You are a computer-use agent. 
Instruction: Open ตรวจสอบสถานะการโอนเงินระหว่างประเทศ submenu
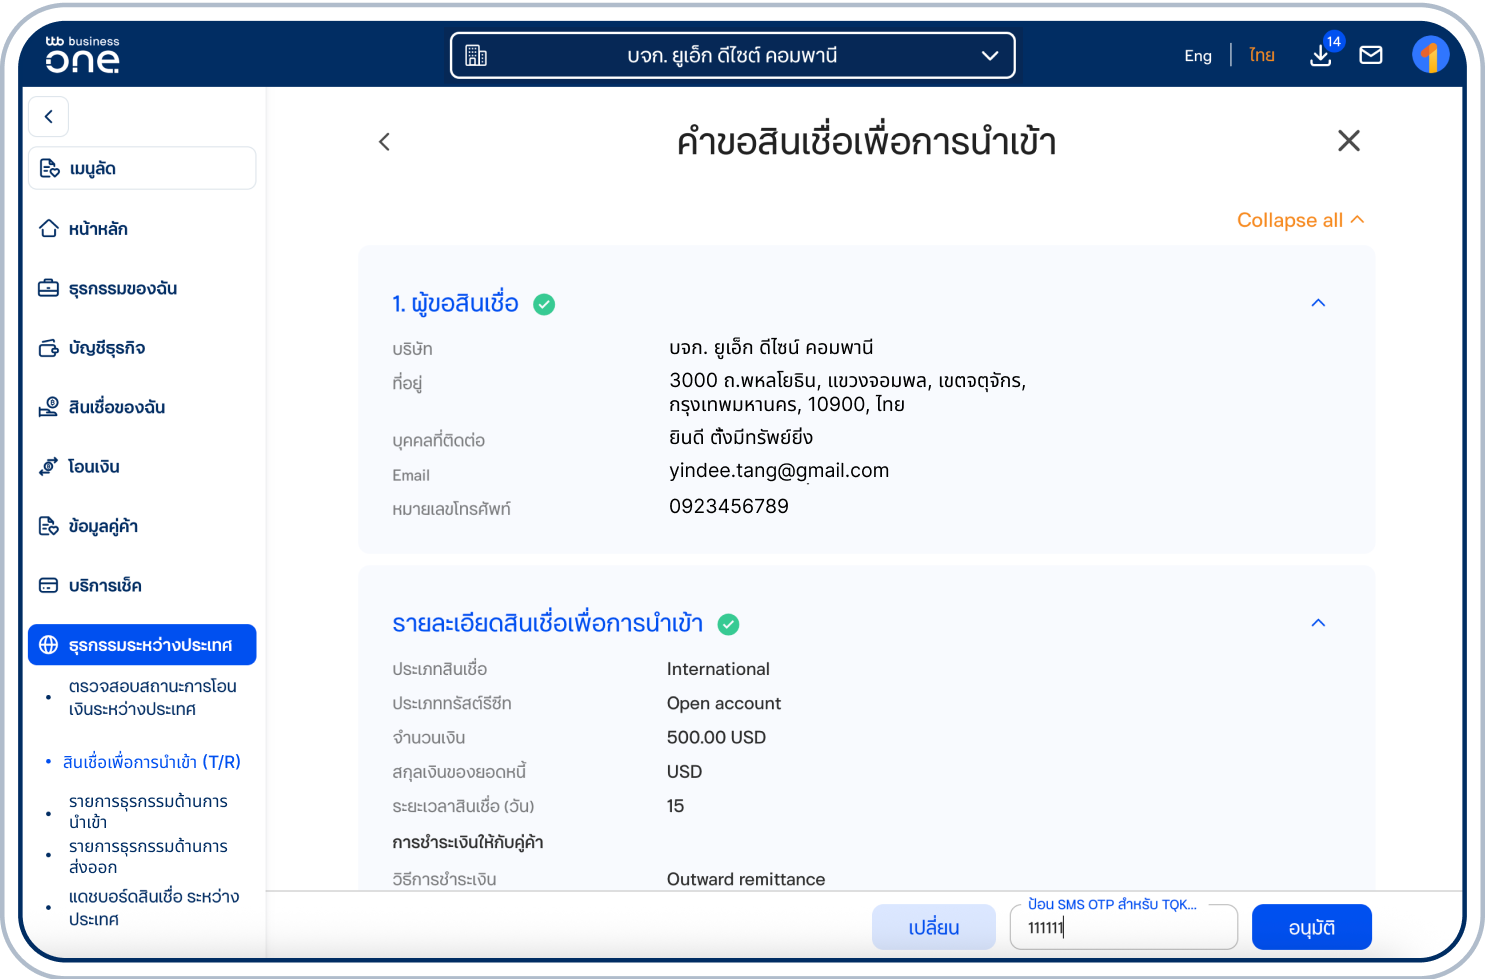point(152,697)
